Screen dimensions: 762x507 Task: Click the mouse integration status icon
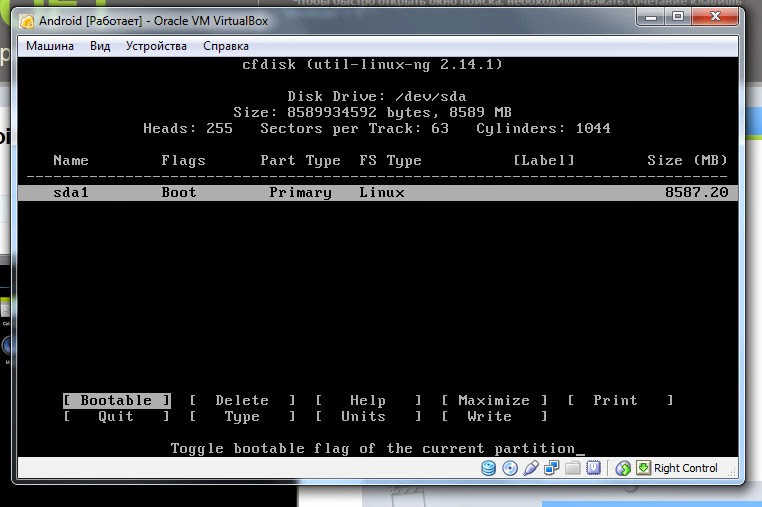click(623, 468)
